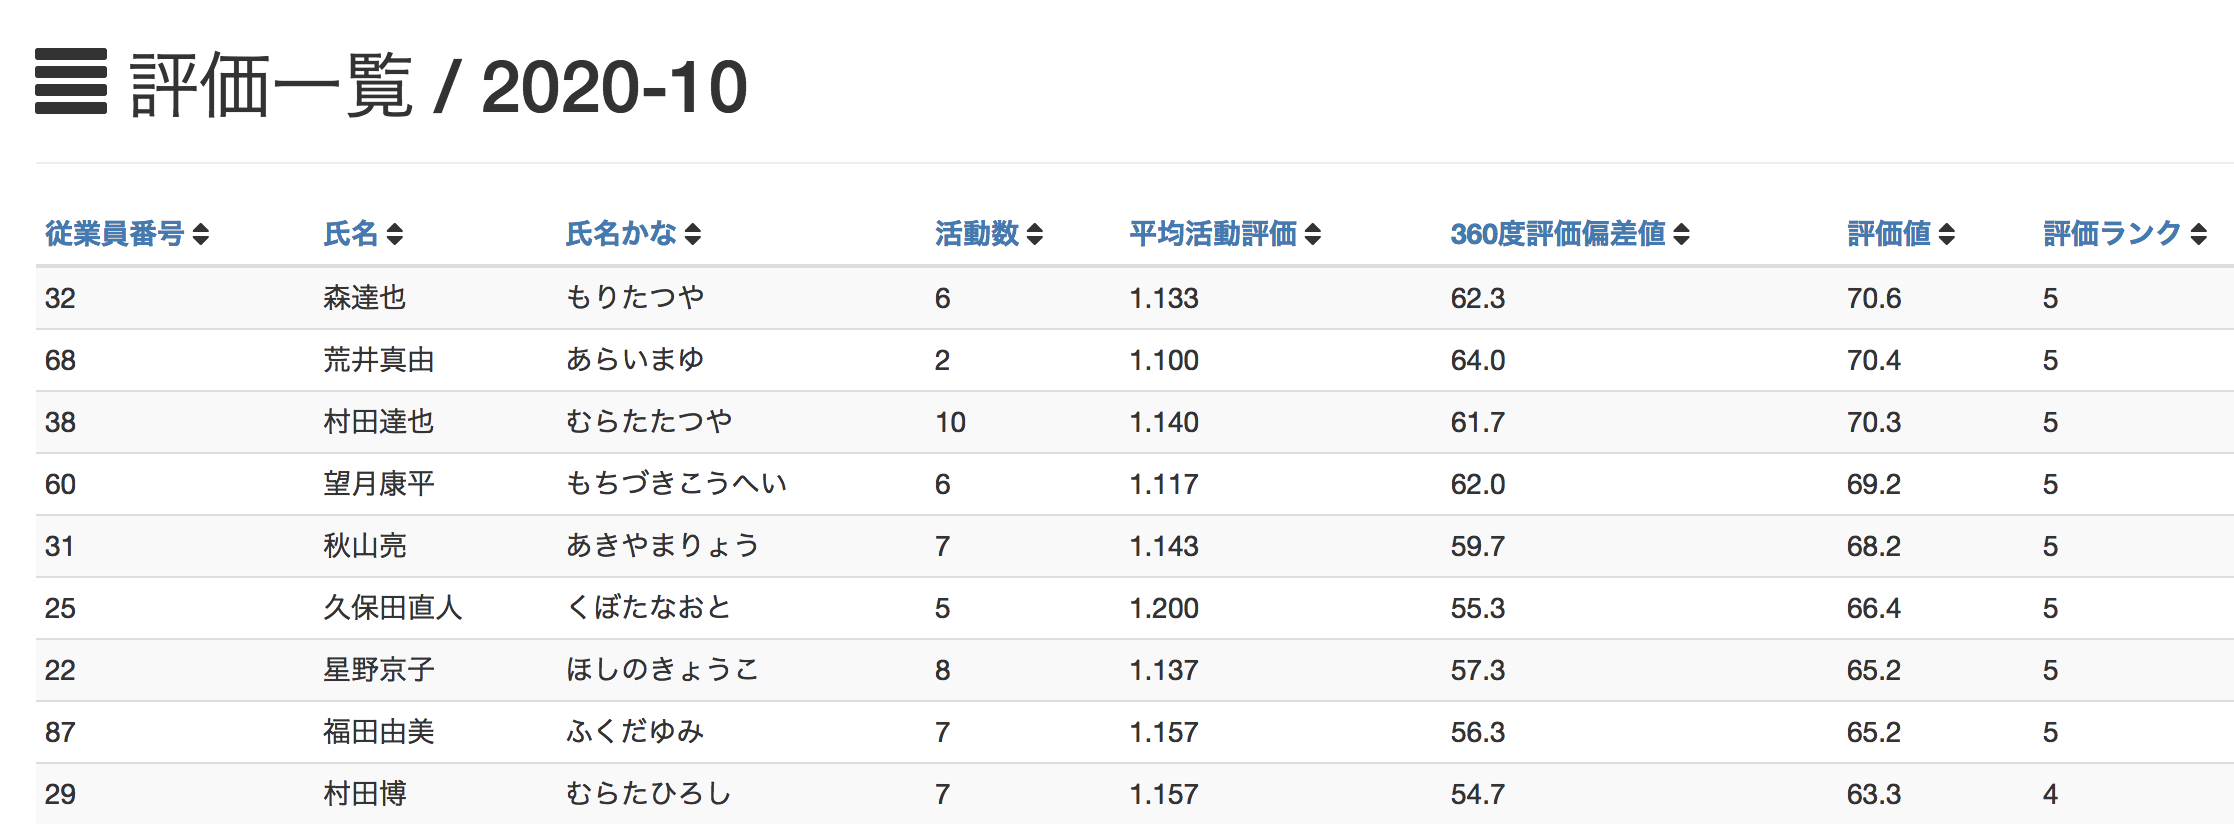The height and width of the screenshot is (824, 2234).
Task: Click 村田博 row evaluation value 63.3
Action: click(x=1874, y=794)
